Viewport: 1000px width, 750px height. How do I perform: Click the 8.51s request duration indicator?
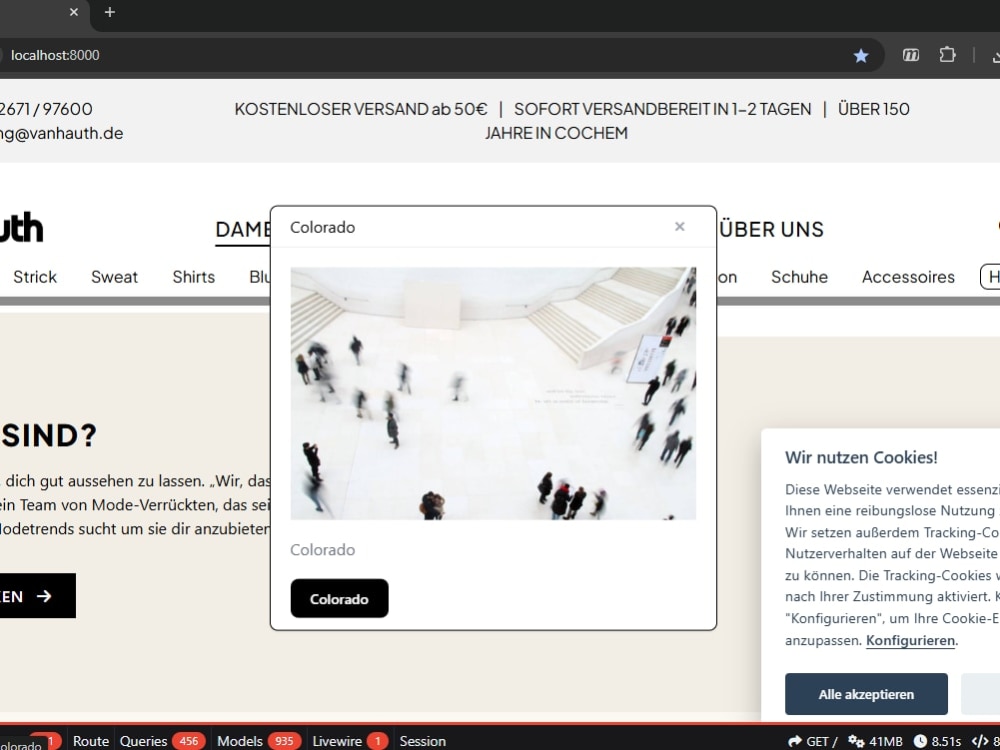(937, 741)
